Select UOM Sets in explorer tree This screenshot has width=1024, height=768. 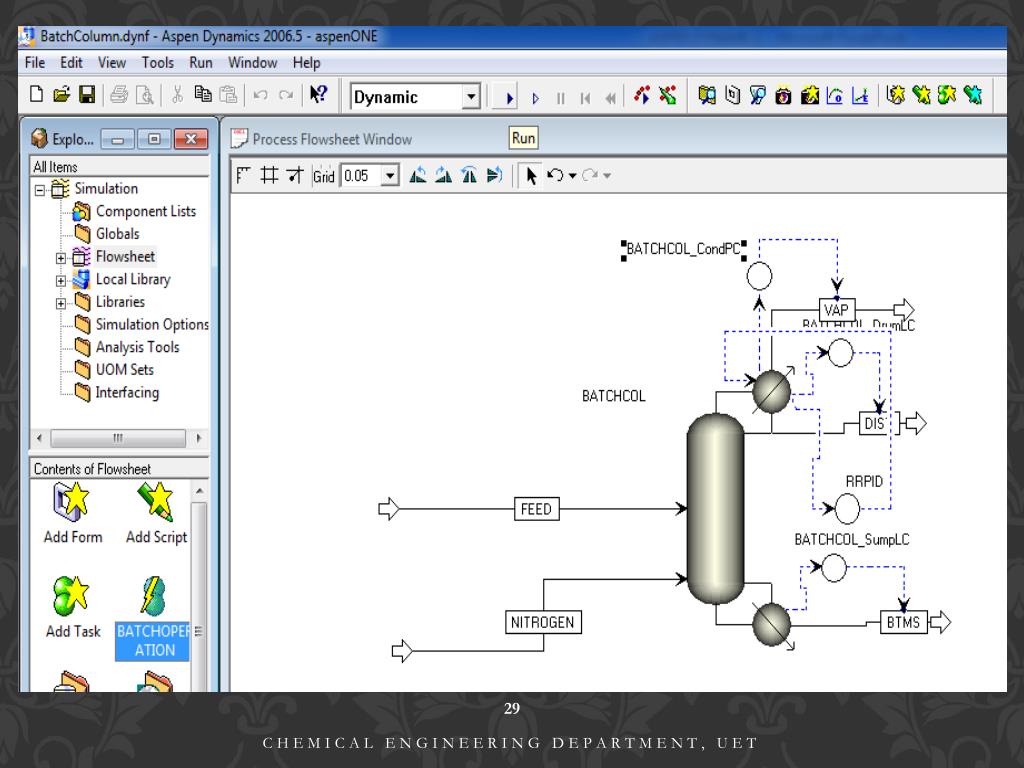pyautogui.click(x=125, y=370)
